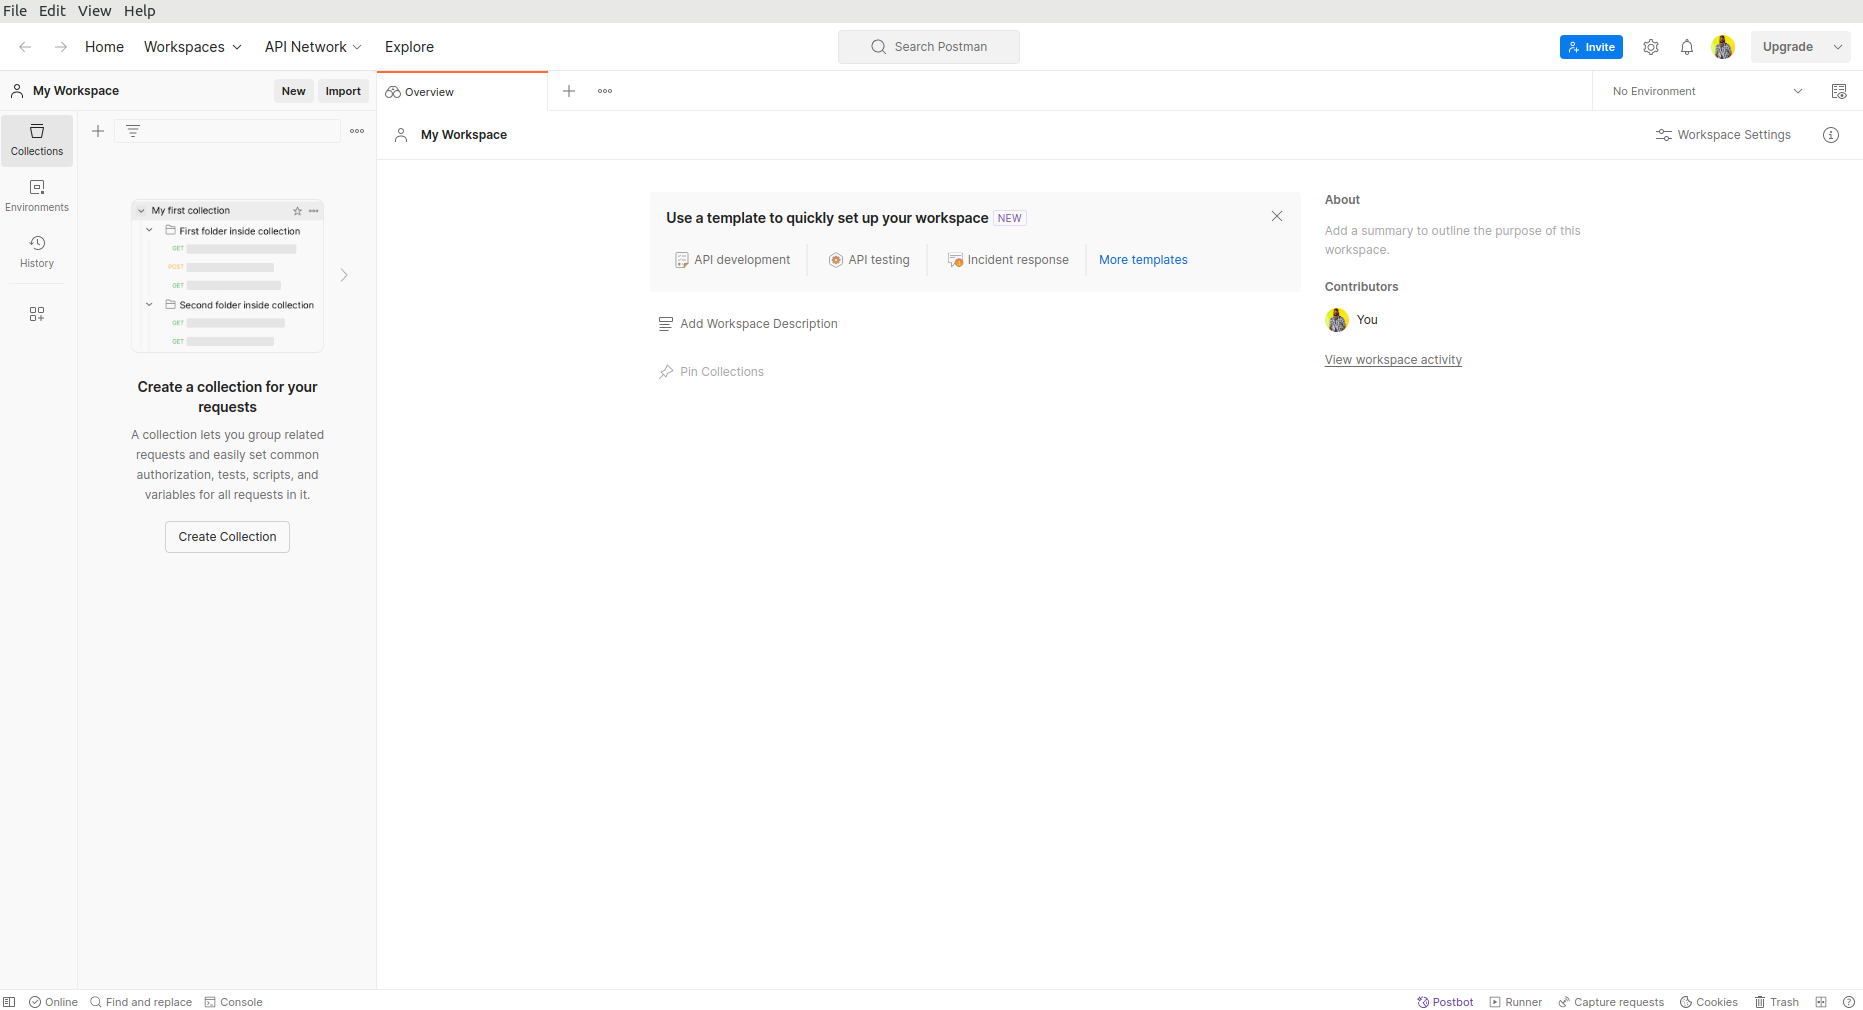The width and height of the screenshot is (1863, 1010).
Task: Click Create Collection button
Action: click(227, 537)
